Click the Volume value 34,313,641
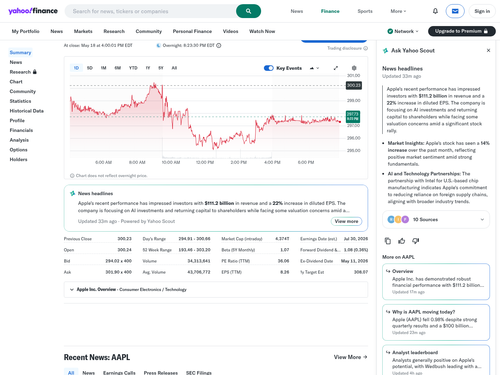 [199, 261]
